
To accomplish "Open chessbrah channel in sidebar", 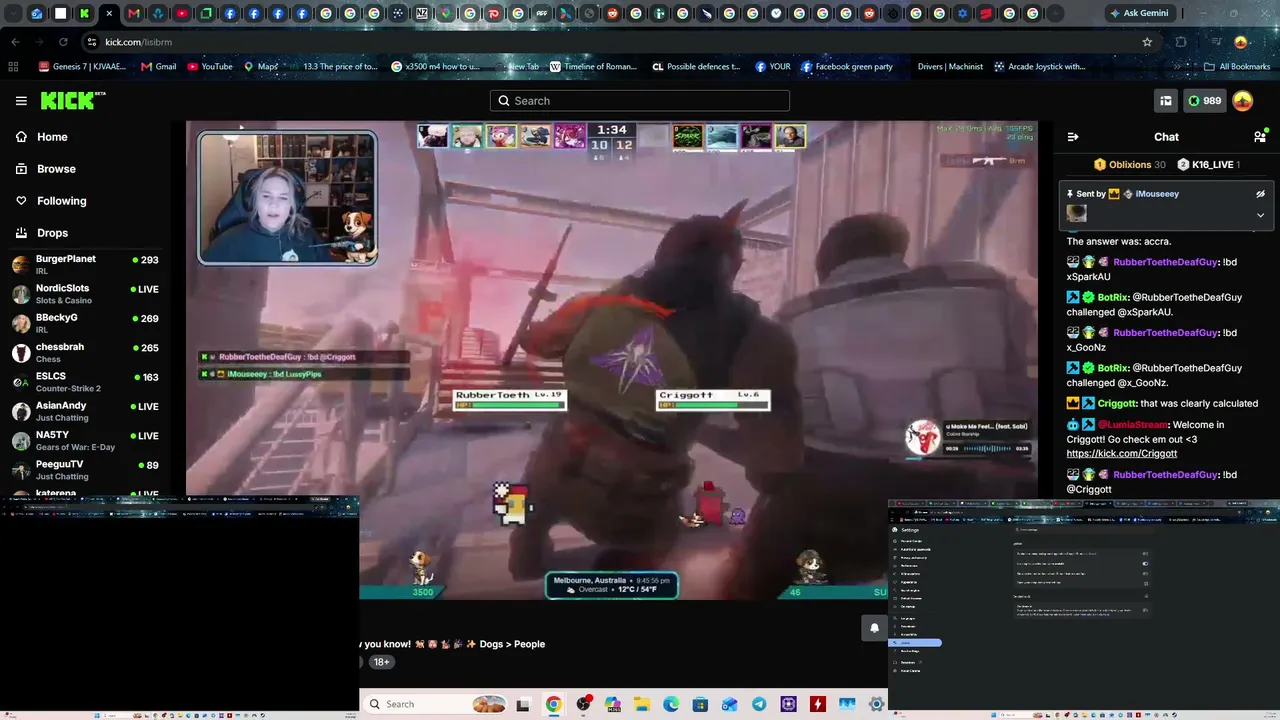I will click(85, 352).
